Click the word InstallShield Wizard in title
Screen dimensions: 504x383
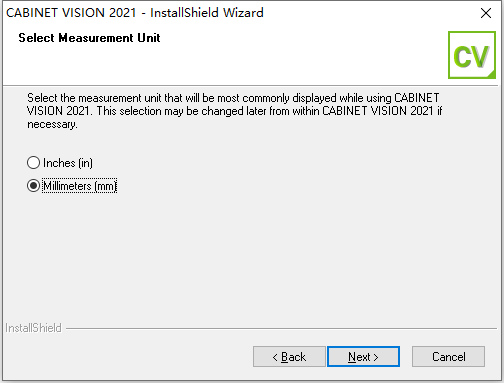click(x=207, y=13)
